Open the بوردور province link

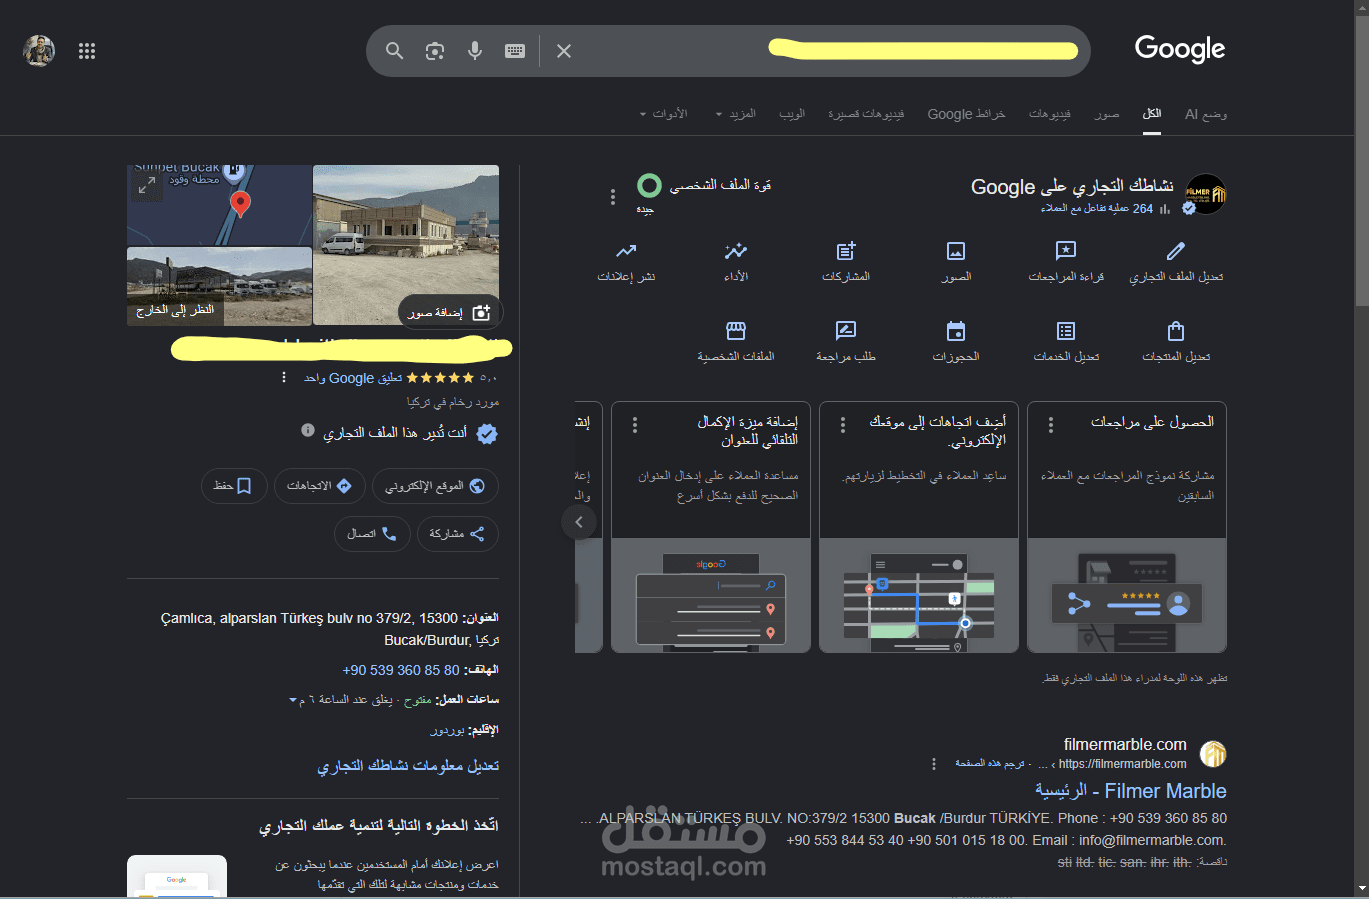click(447, 731)
